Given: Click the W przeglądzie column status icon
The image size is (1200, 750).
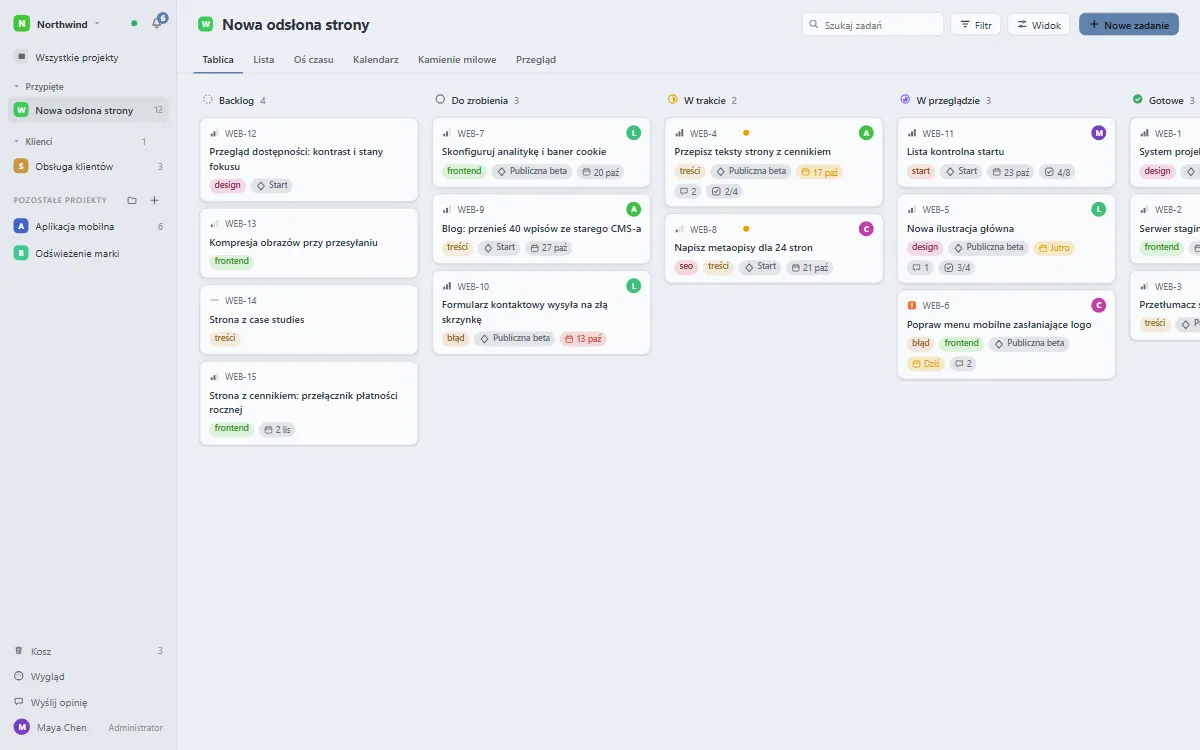Looking at the screenshot, I should click(x=905, y=100).
